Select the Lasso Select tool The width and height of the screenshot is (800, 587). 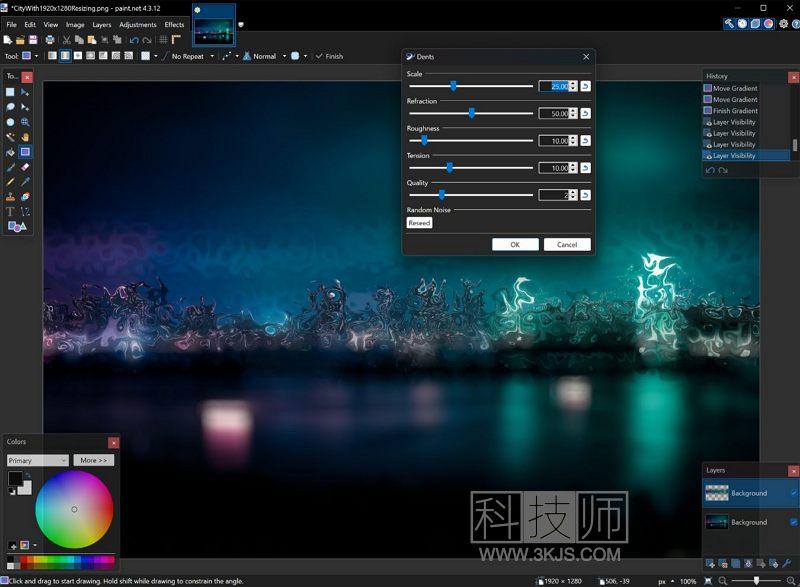point(10,107)
